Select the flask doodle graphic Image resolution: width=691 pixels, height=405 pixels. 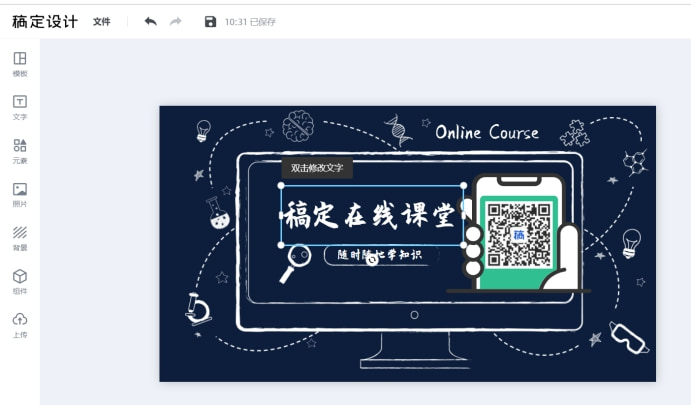(218, 213)
